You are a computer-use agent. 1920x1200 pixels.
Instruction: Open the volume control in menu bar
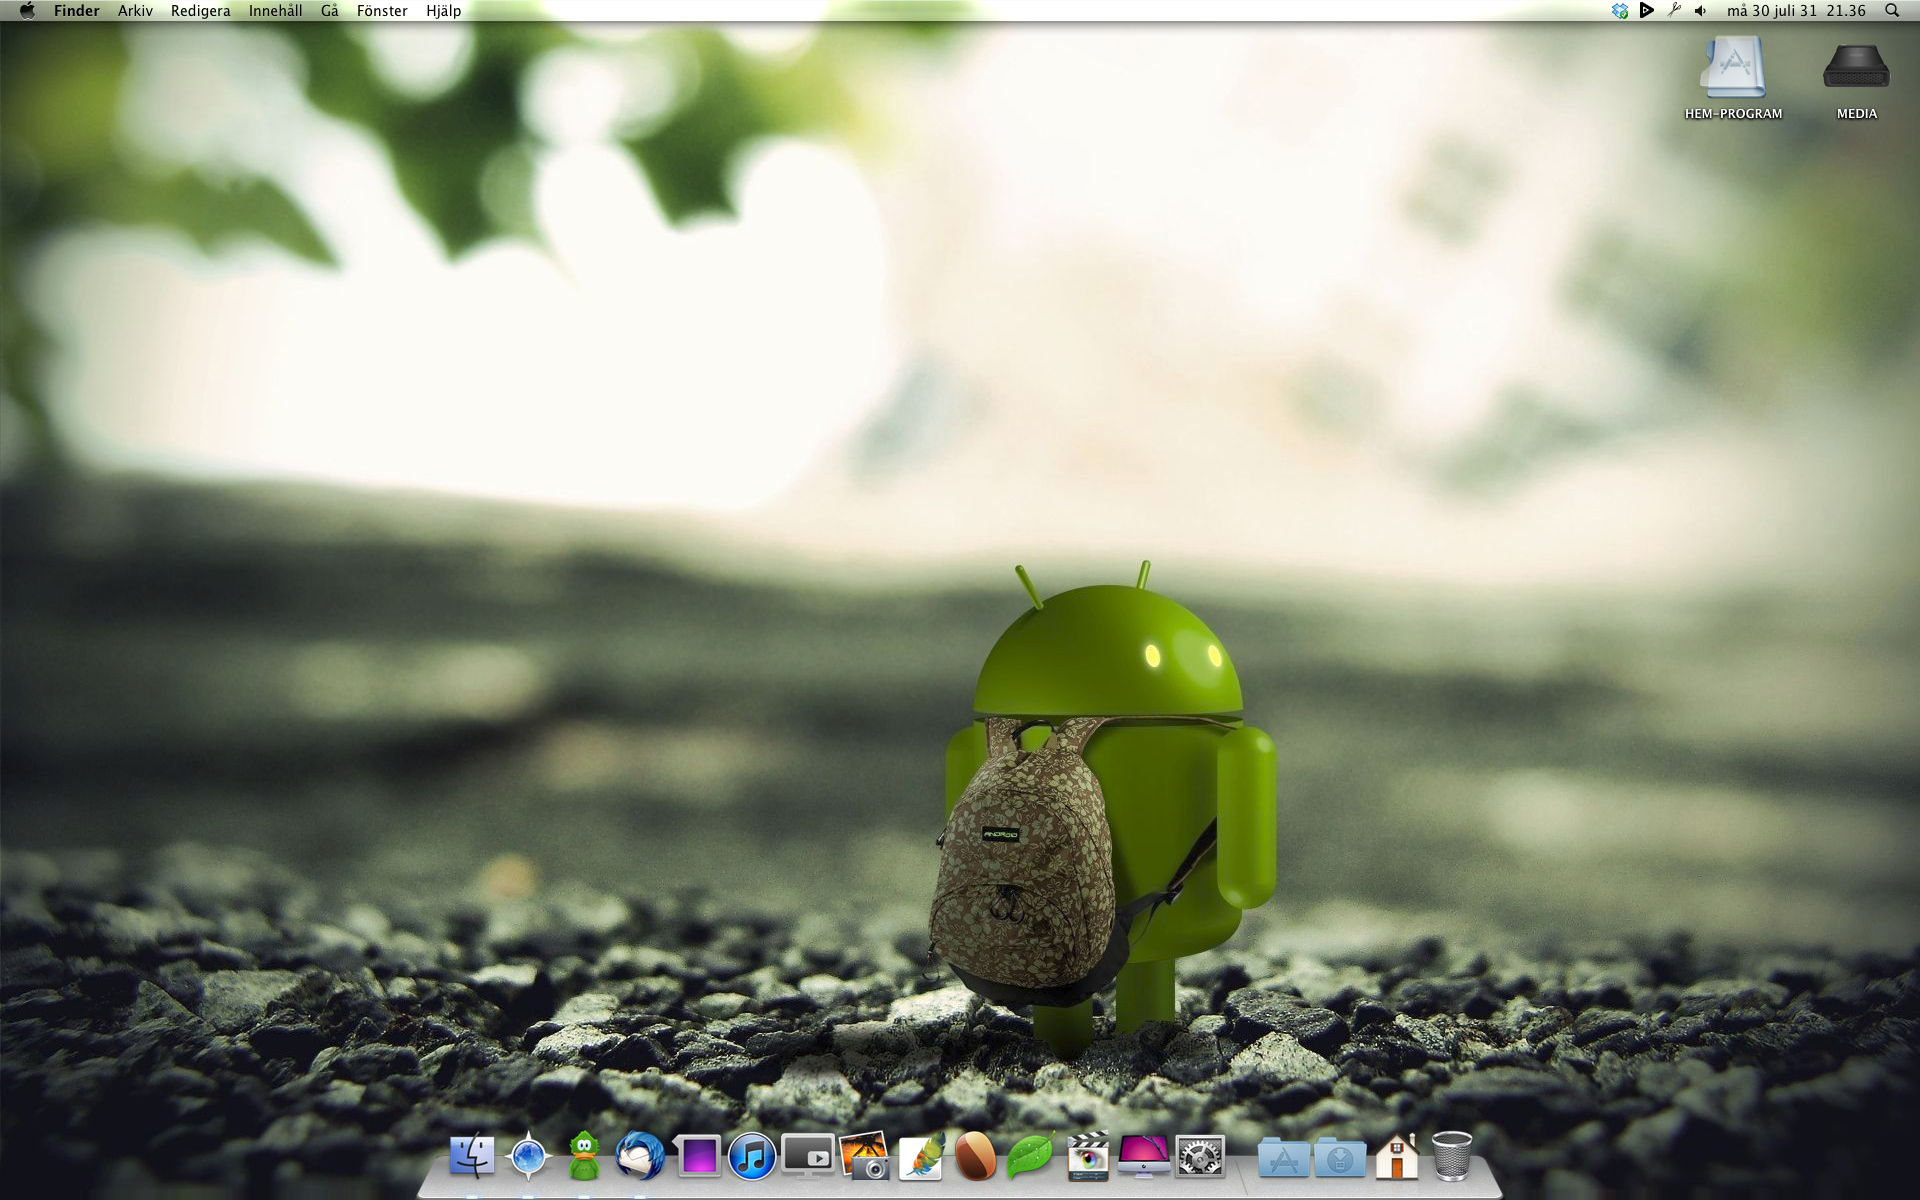coord(1700,11)
